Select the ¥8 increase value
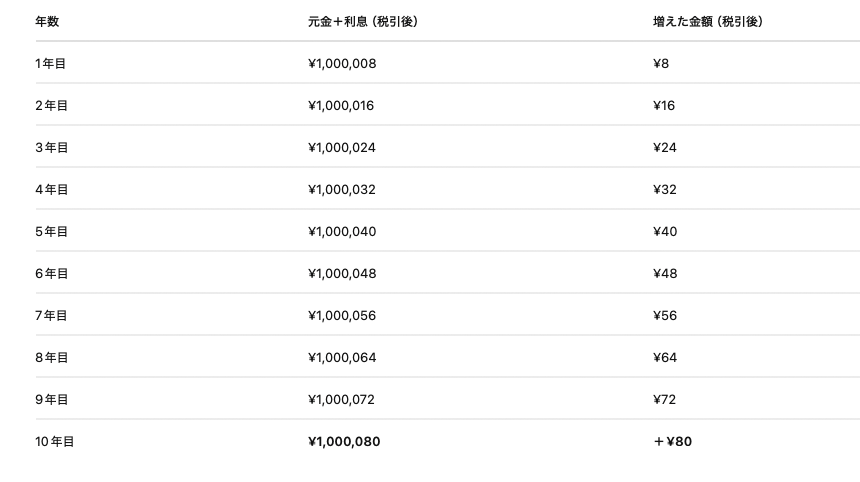This screenshot has width=860, height=482. tap(661, 64)
